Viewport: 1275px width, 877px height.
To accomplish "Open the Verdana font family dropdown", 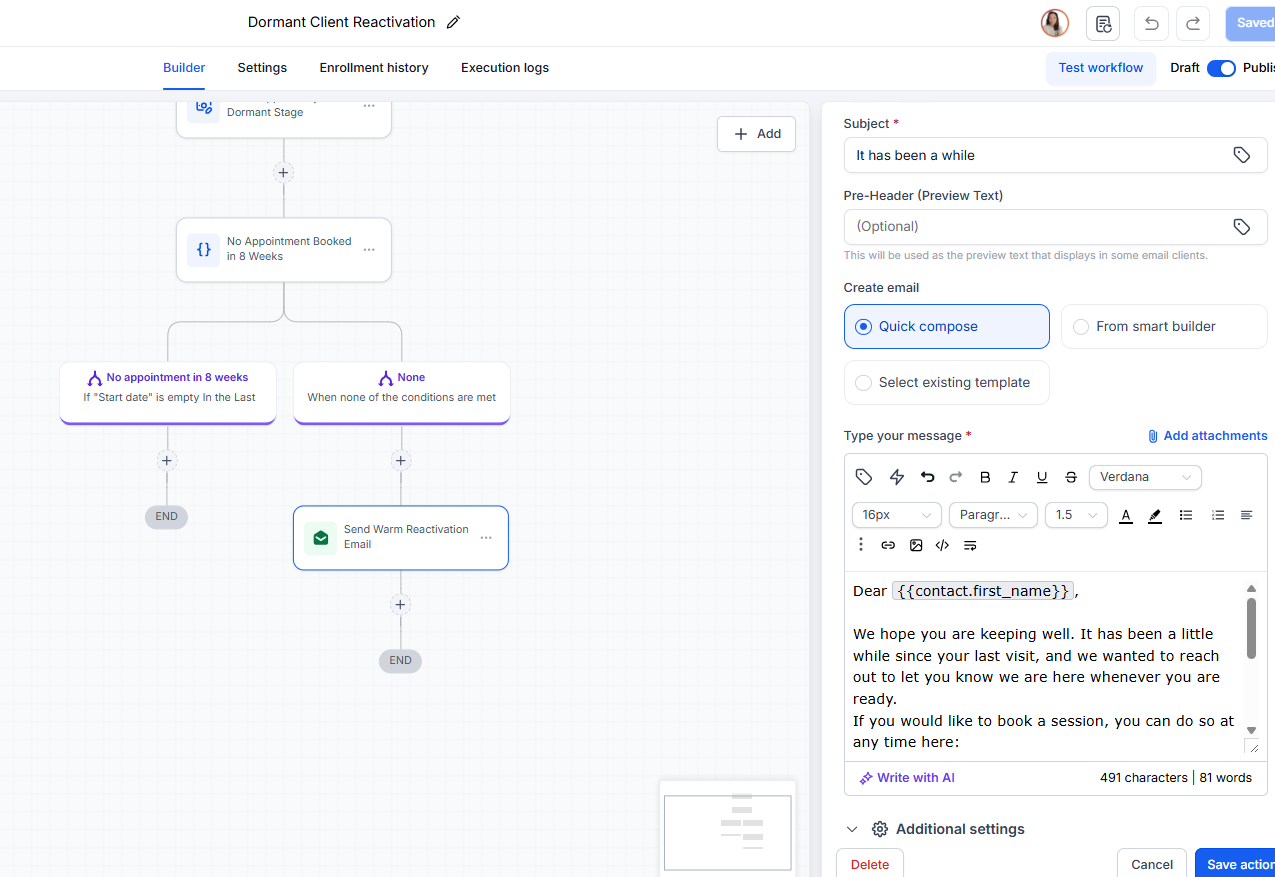I will pyautogui.click(x=1145, y=477).
